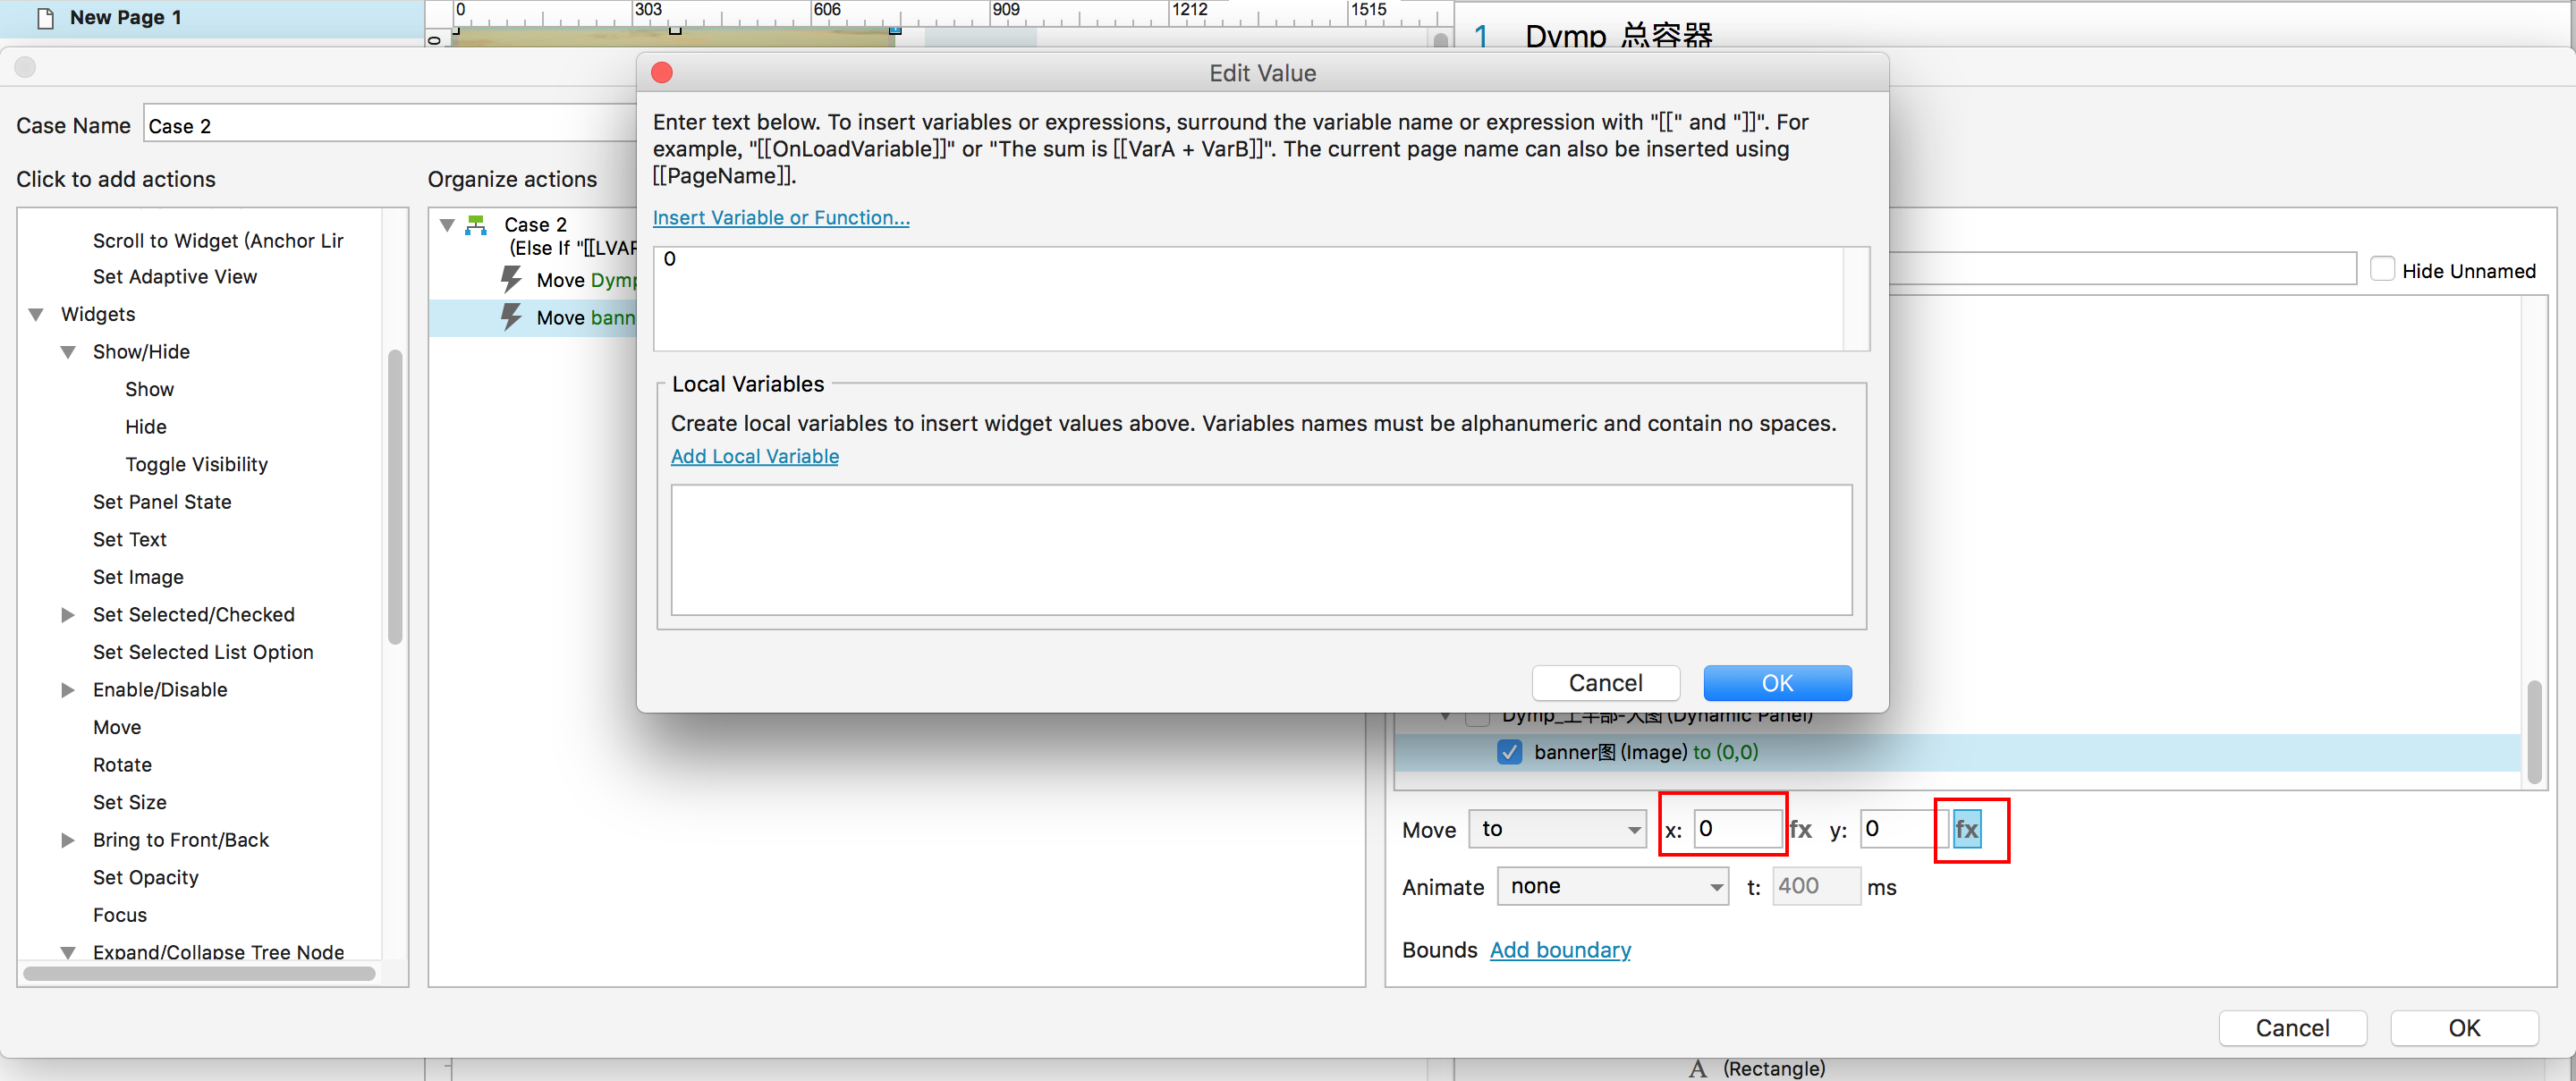Close the Edit Value dialog via red button

(x=662, y=73)
